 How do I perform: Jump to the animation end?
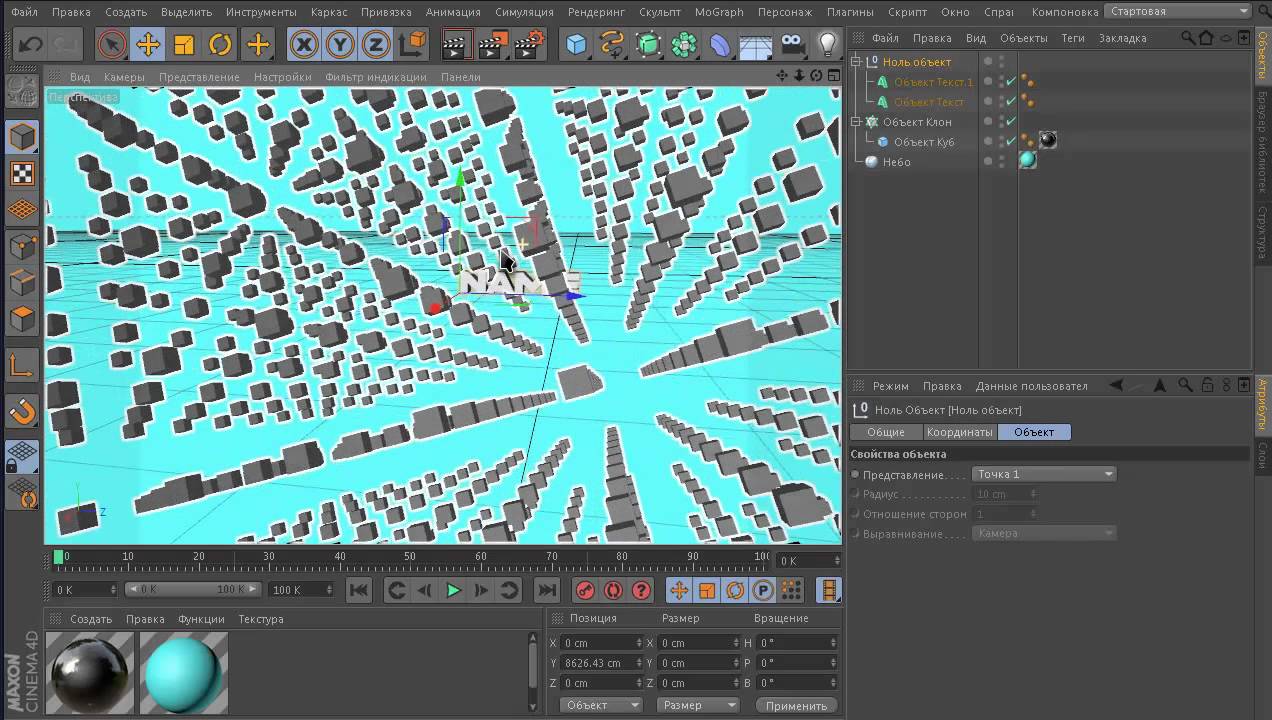[x=546, y=590]
